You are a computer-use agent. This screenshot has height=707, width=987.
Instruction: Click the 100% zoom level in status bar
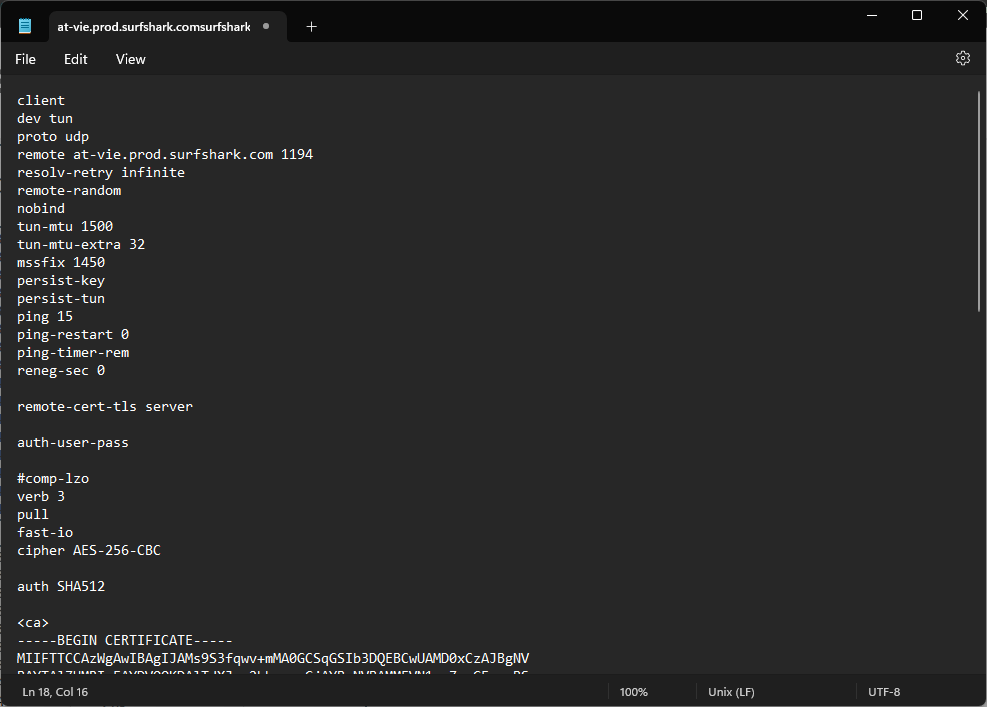(x=633, y=692)
